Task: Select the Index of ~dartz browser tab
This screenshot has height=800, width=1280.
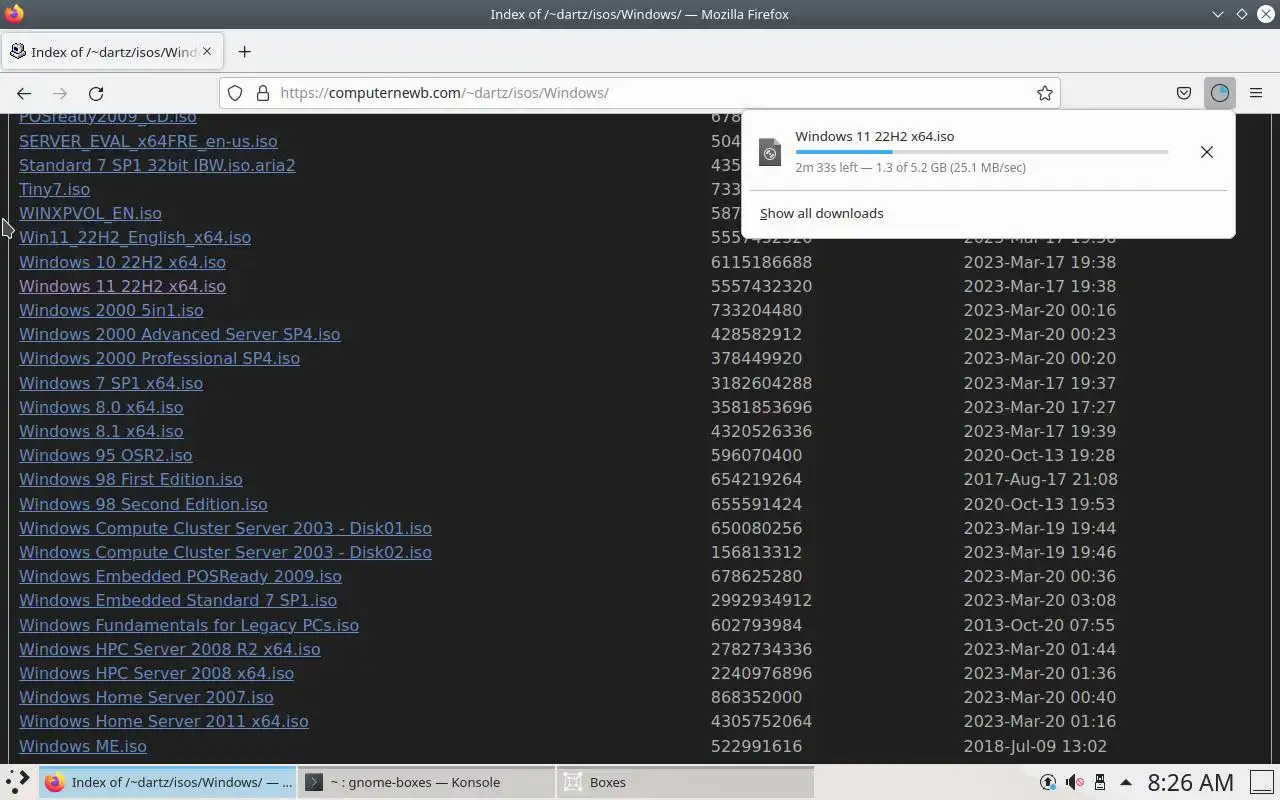Action: (x=112, y=52)
